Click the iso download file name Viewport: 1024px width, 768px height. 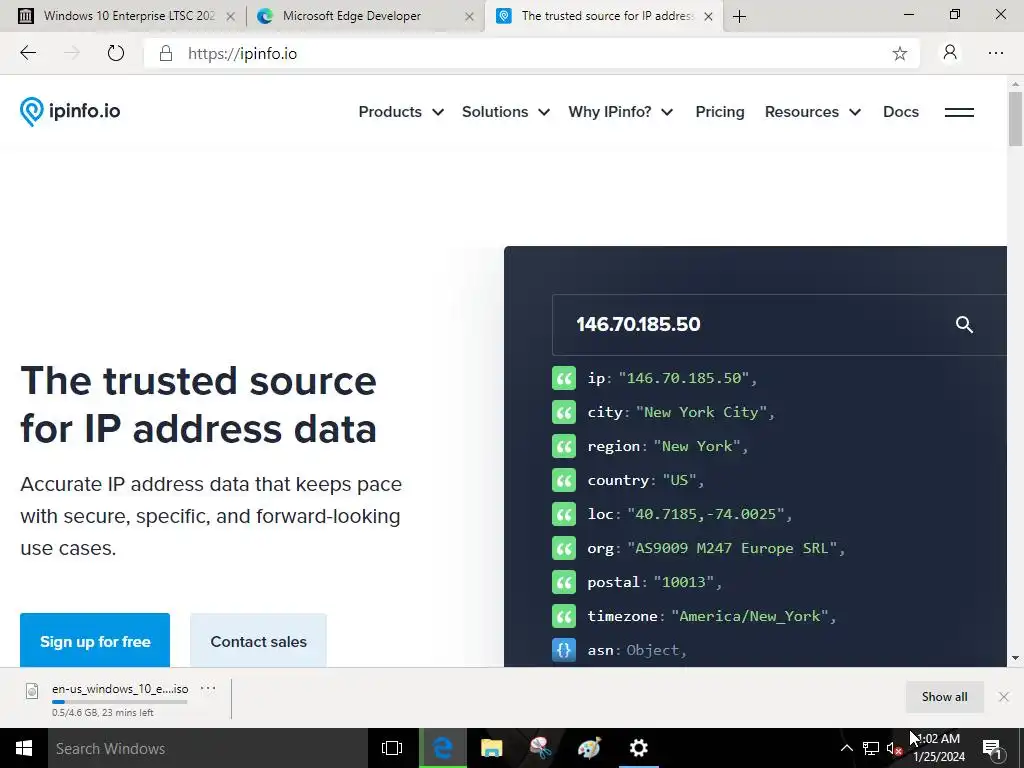pos(120,688)
